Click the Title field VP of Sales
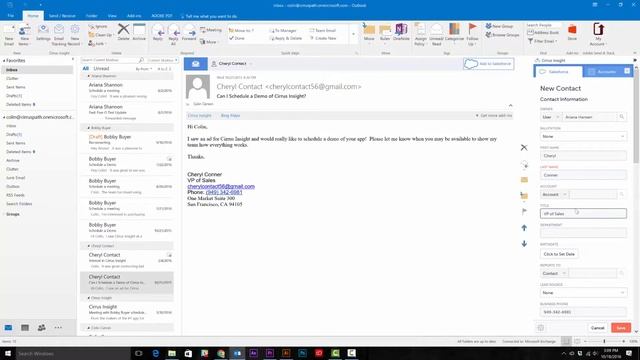Image resolution: width=640 pixels, height=360 pixels. coord(583,213)
